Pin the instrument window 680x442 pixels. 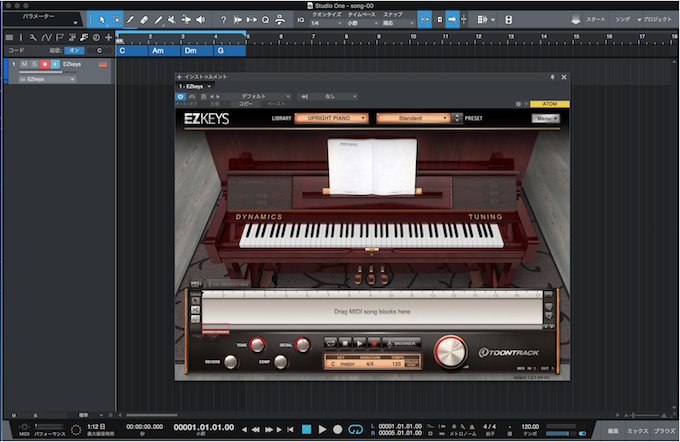tap(552, 77)
